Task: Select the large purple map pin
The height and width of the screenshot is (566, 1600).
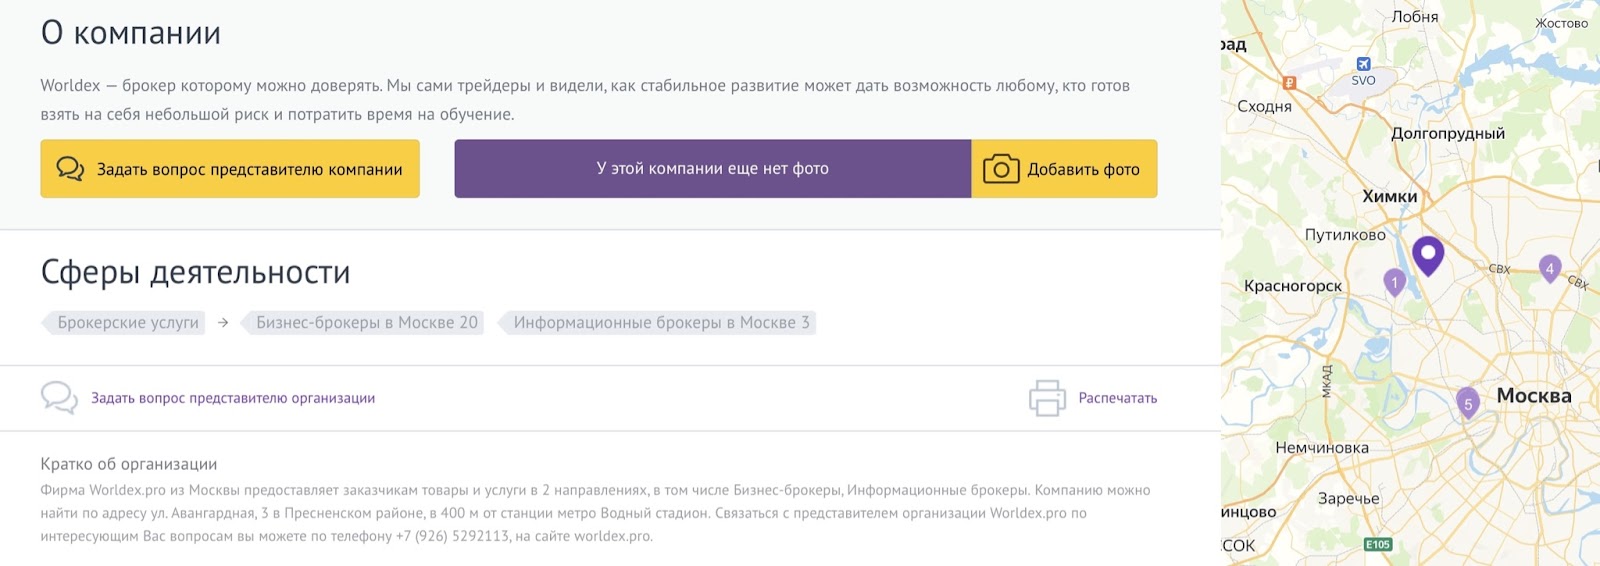Action: pyautogui.click(x=1428, y=257)
